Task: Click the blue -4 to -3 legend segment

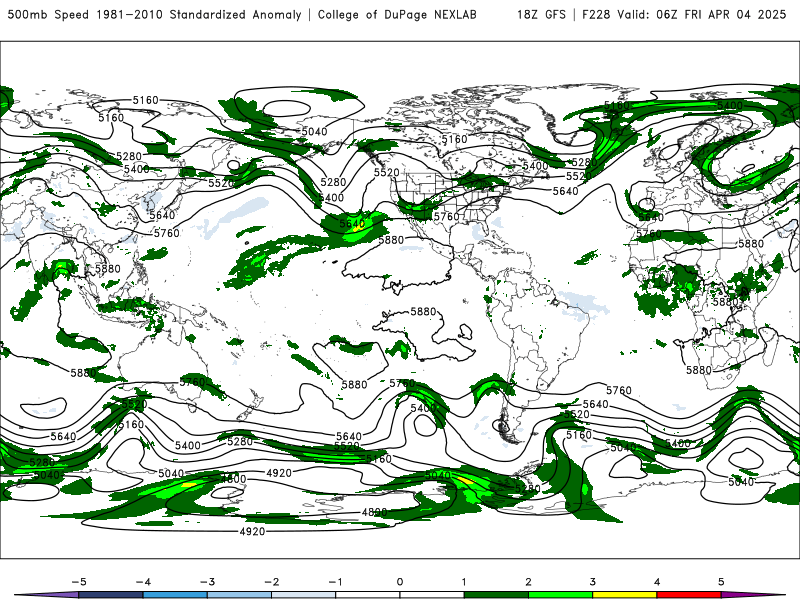Action: click(175, 595)
